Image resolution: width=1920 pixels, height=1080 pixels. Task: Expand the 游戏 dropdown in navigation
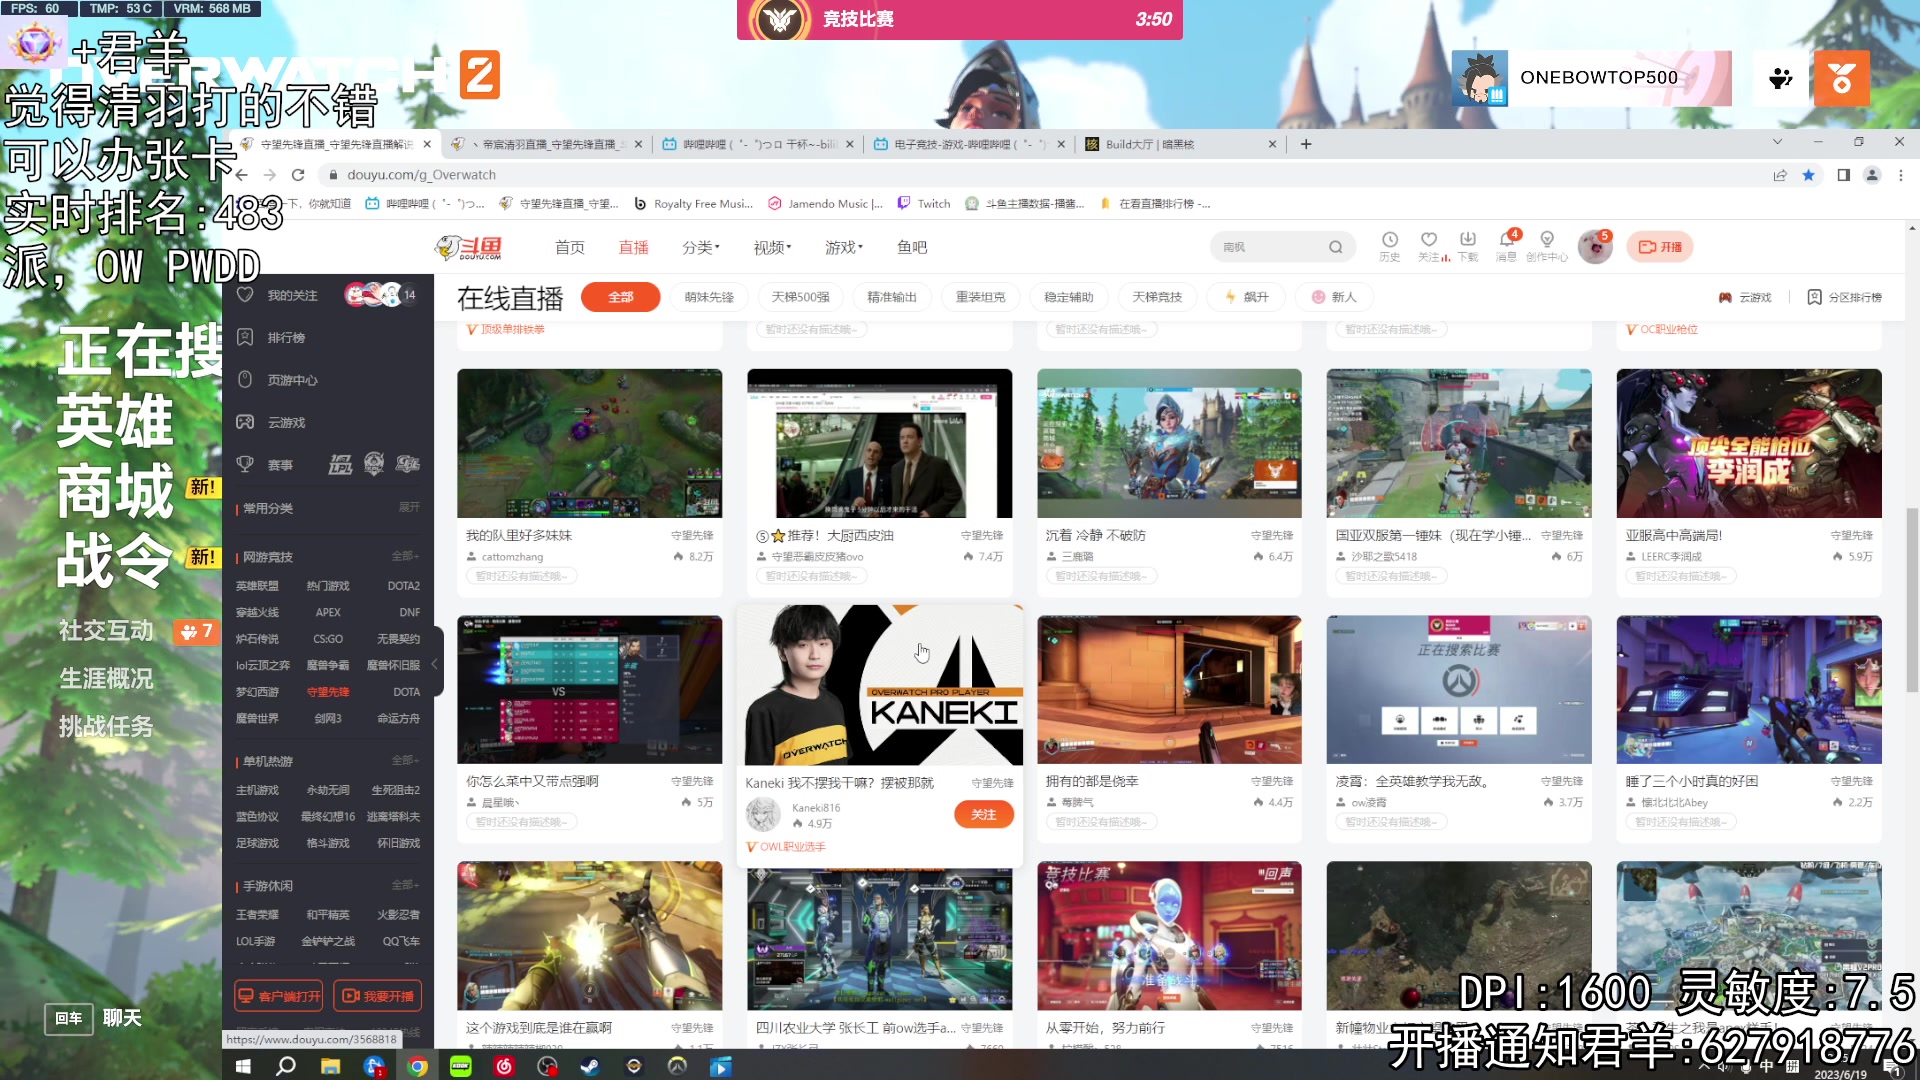843,247
